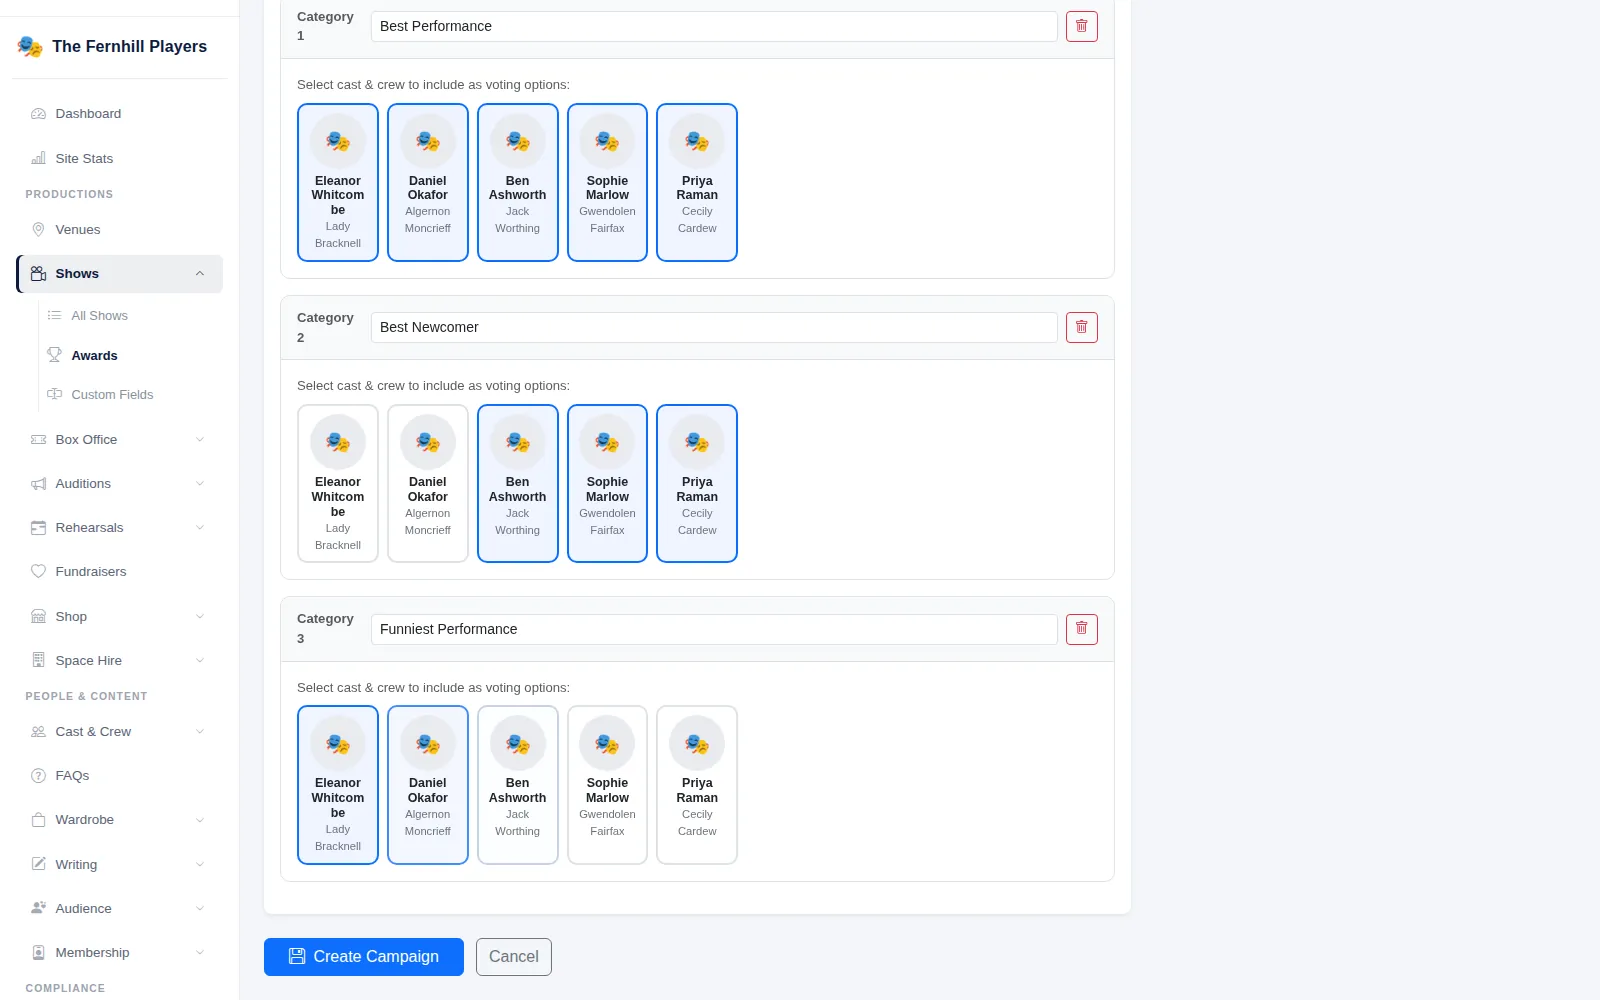This screenshot has width=1600, height=1000.
Task: Click the Cancel button
Action: (x=514, y=957)
